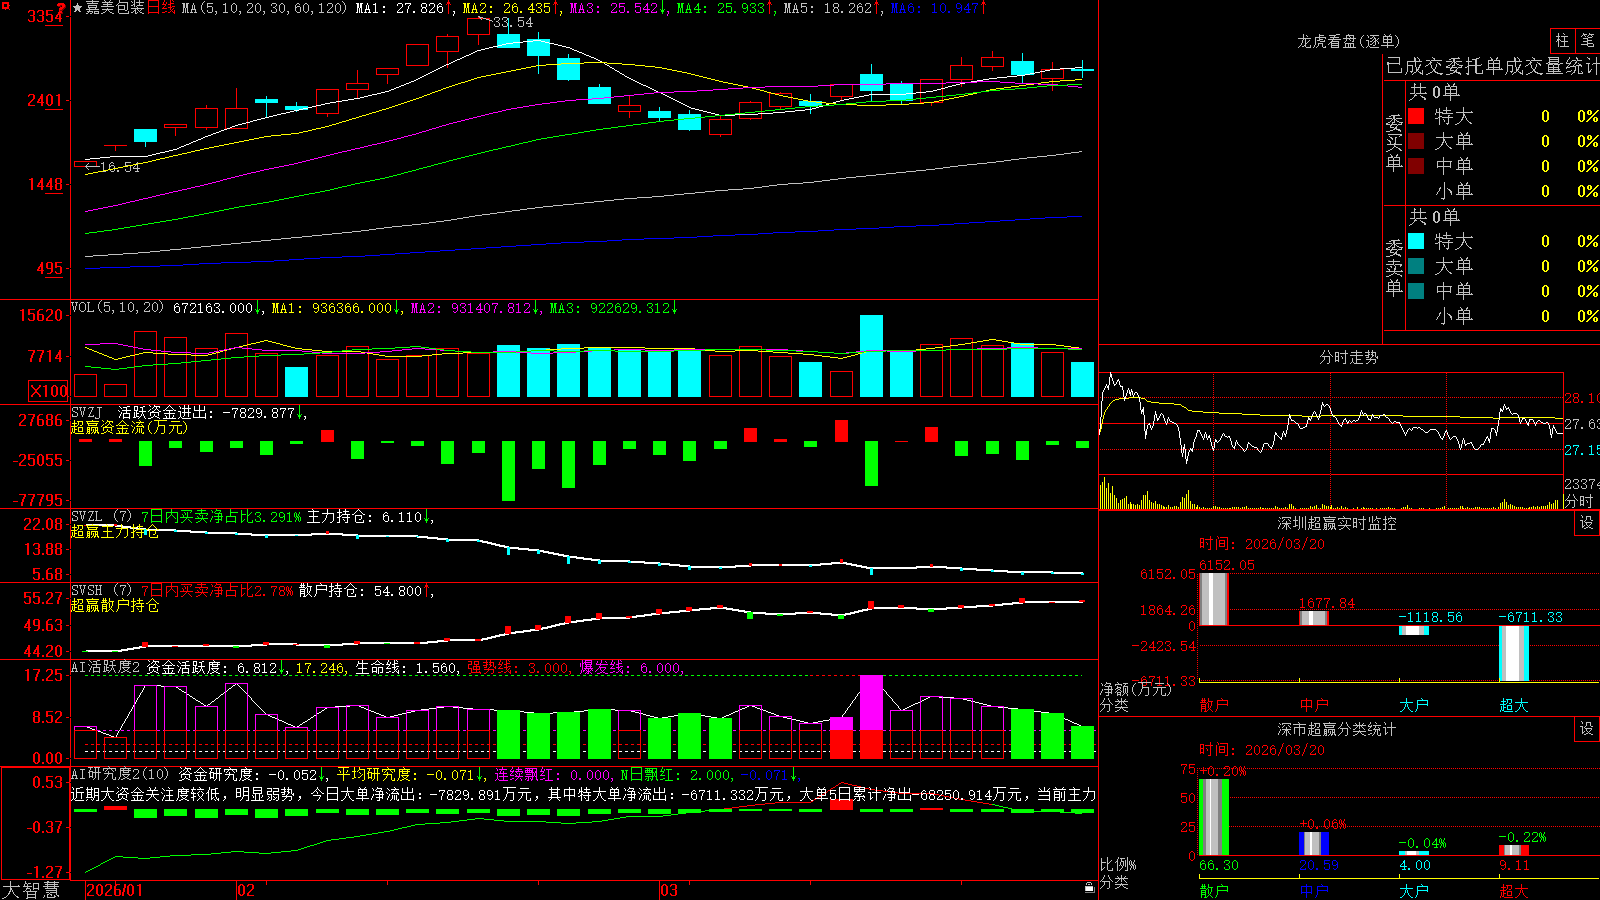Viewport: 1600px width, 900px height.
Task: Click the dark red 中单 buy-order swatch
Action: [x=1416, y=165]
